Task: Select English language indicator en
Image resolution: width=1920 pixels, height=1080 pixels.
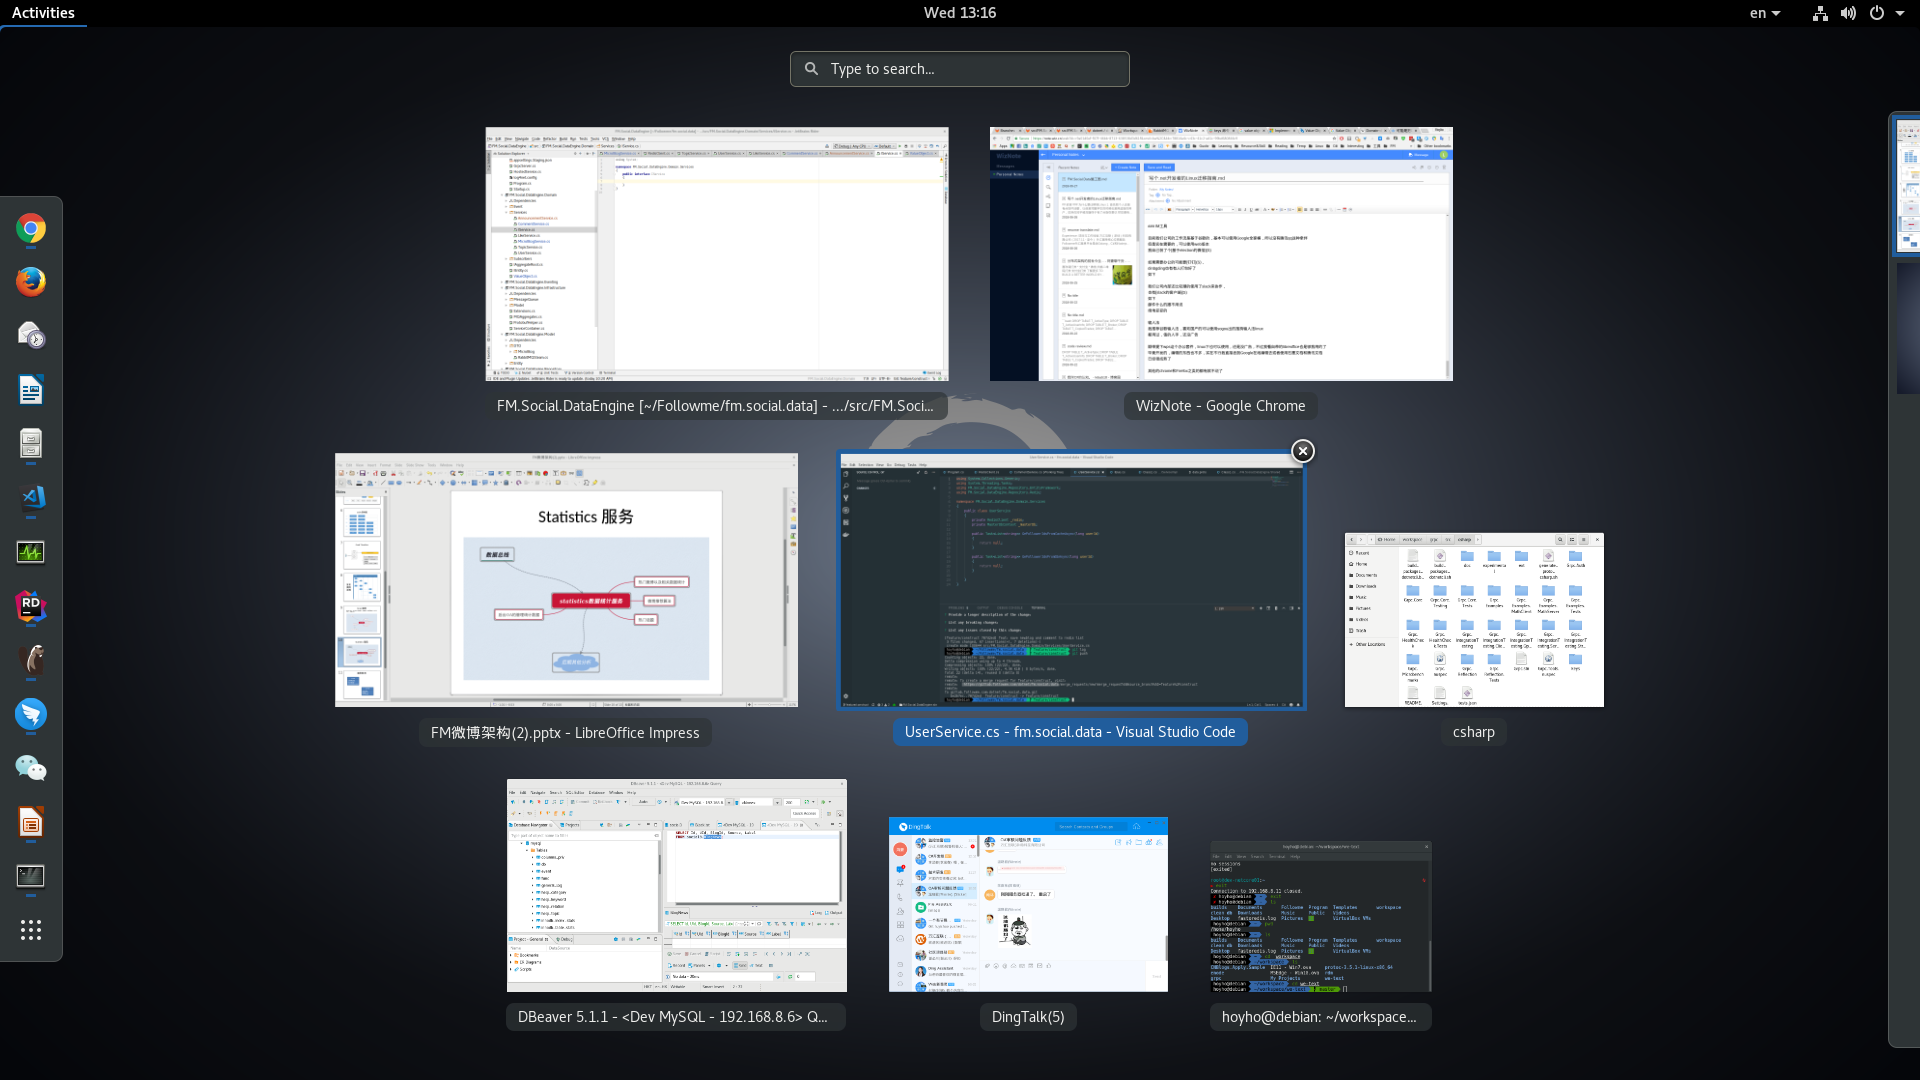Action: point(1766,12)
